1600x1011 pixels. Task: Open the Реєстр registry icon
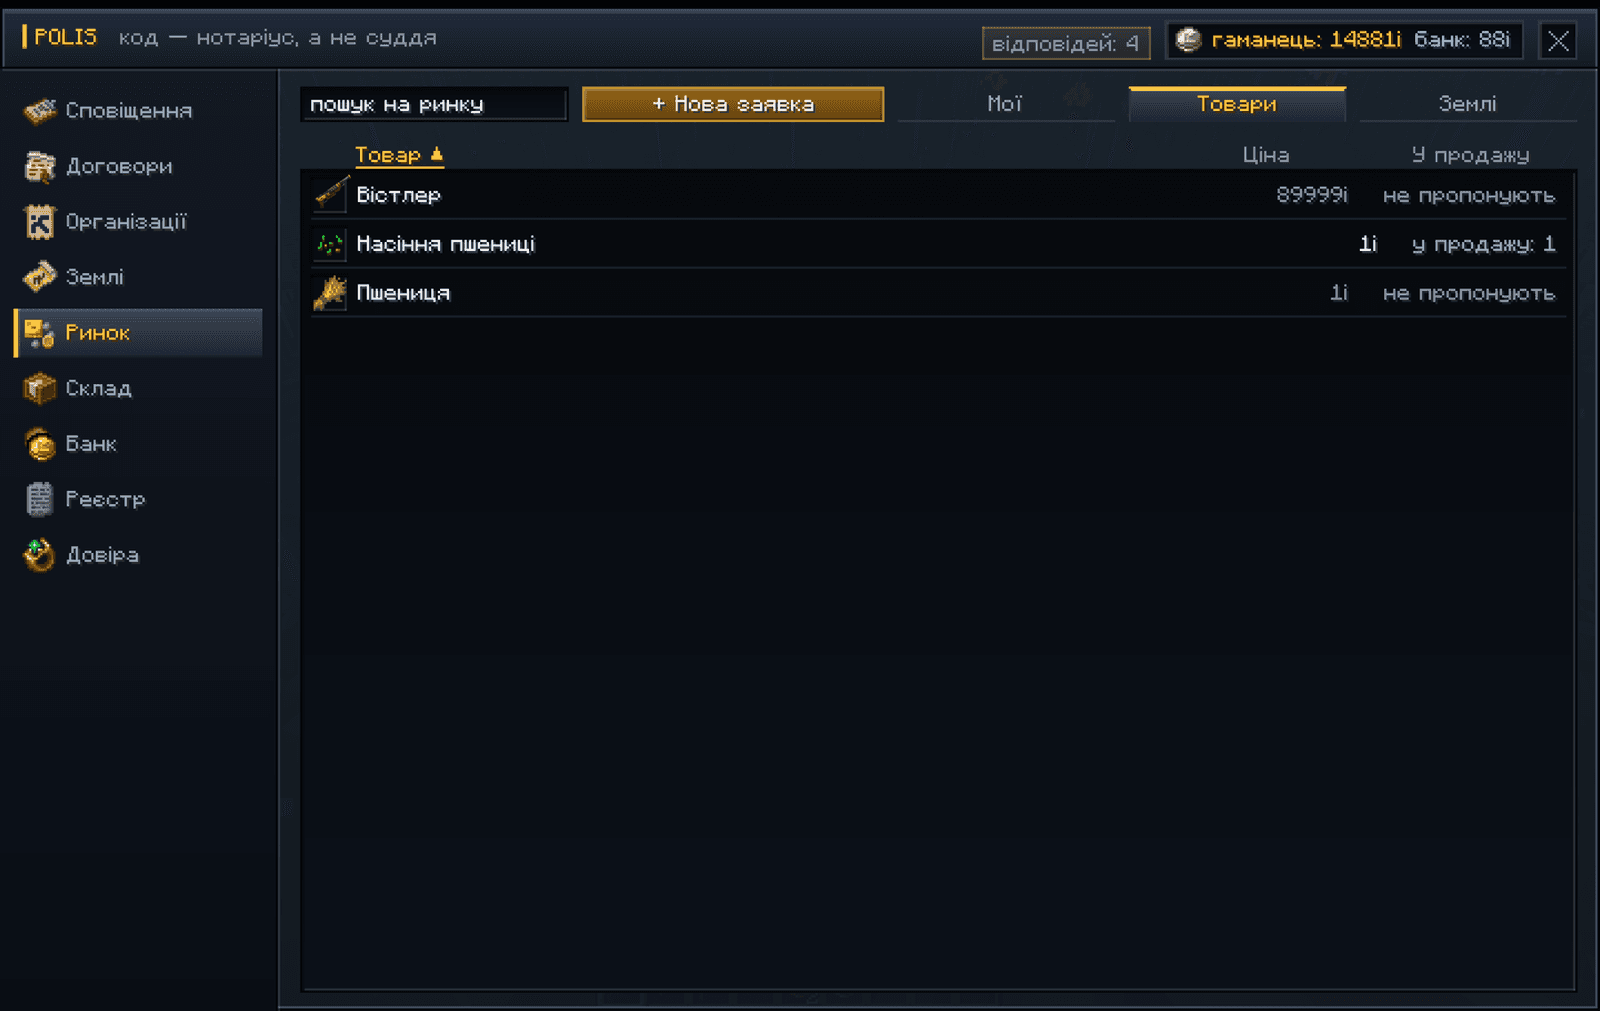tap(40, 499)
